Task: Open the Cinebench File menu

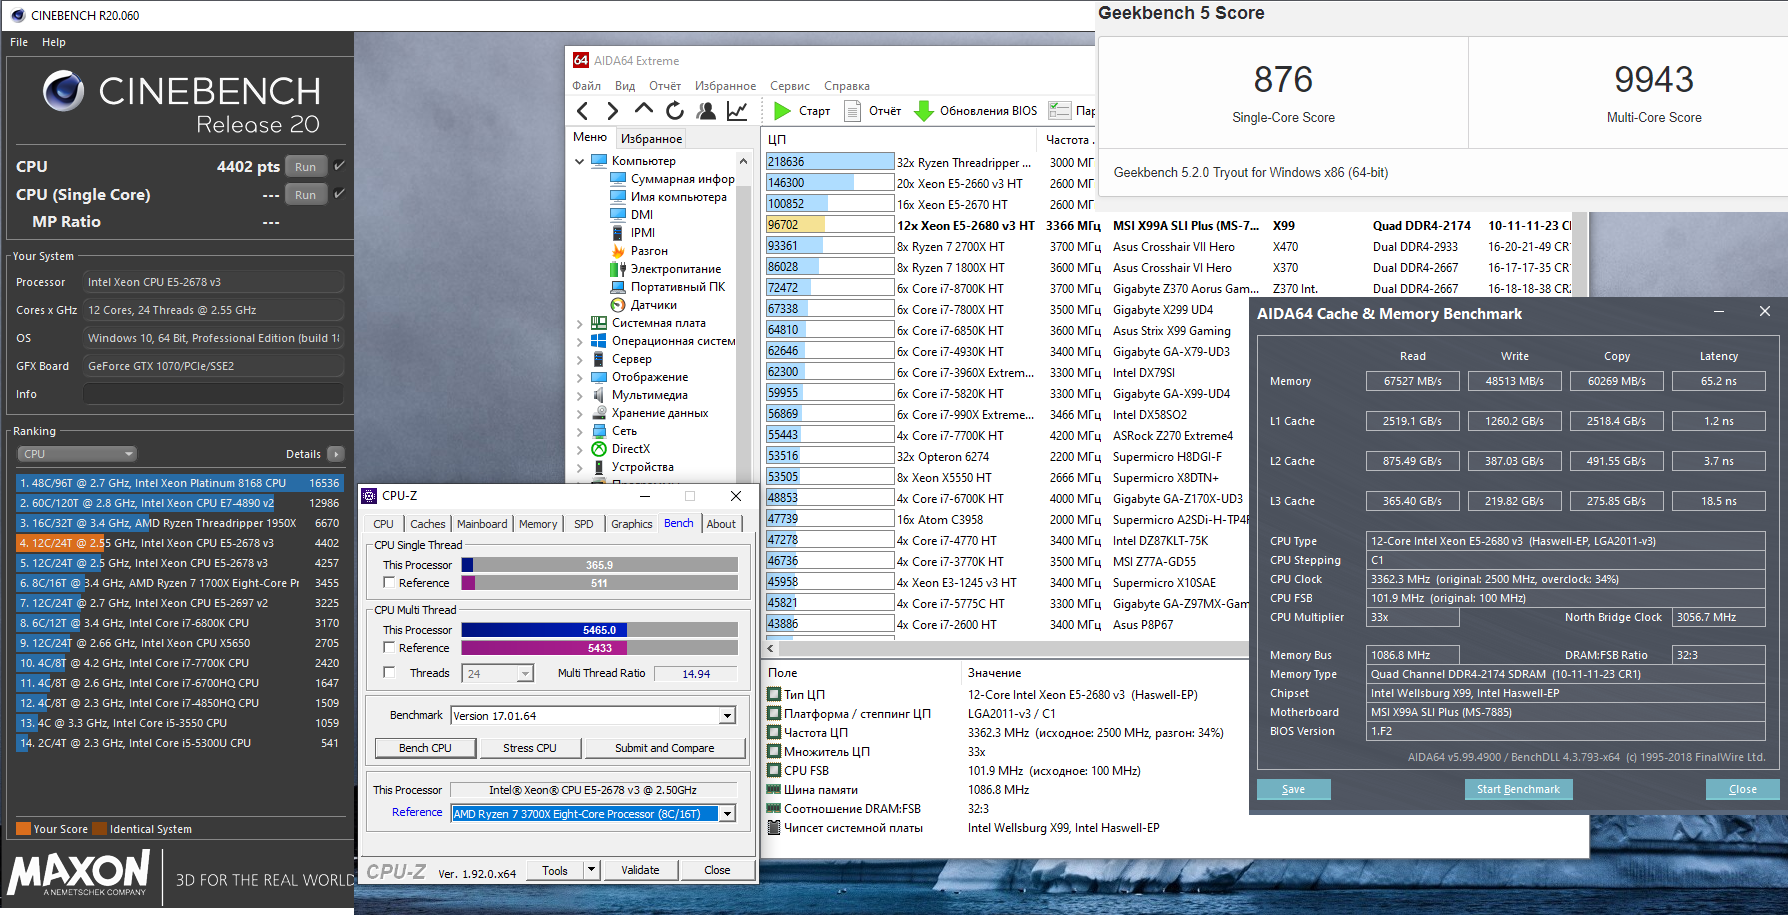Action: (19, 42)
